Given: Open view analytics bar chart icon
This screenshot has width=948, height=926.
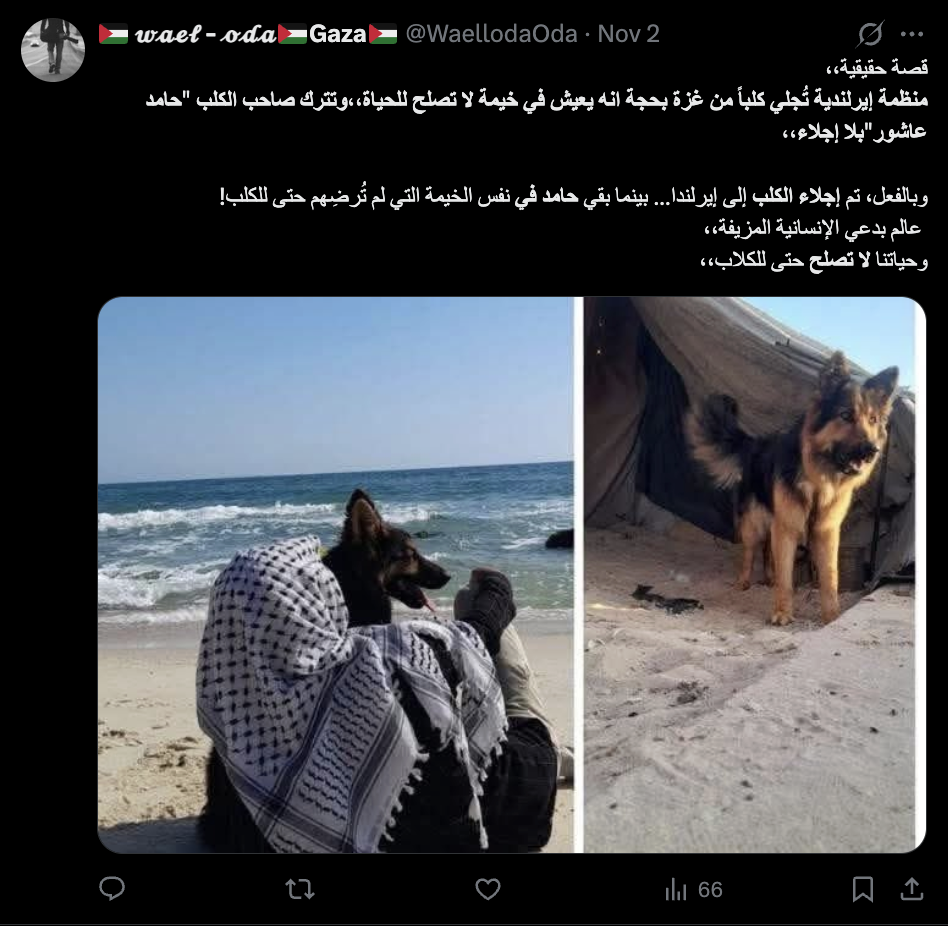Looking at the screenshot, I should (676, 890).
